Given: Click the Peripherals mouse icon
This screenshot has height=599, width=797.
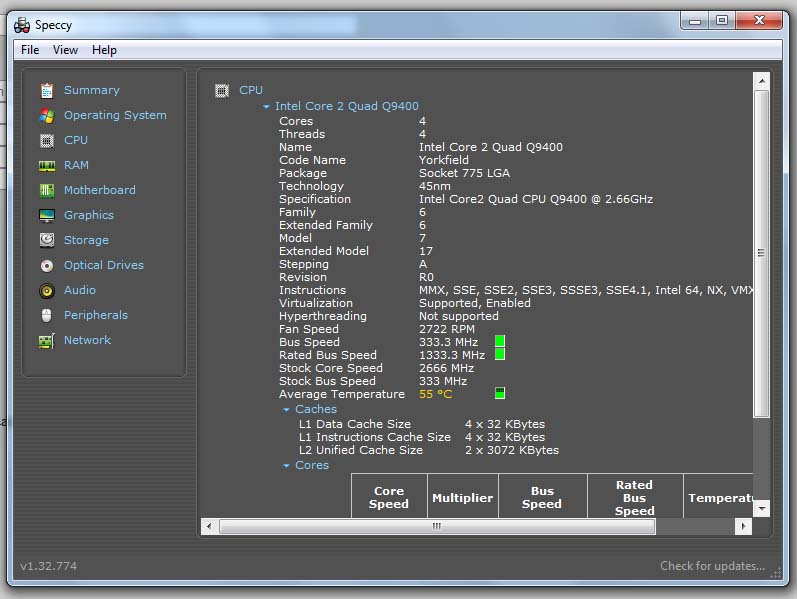Looking at the screenshot, I should tap(47, 315).
